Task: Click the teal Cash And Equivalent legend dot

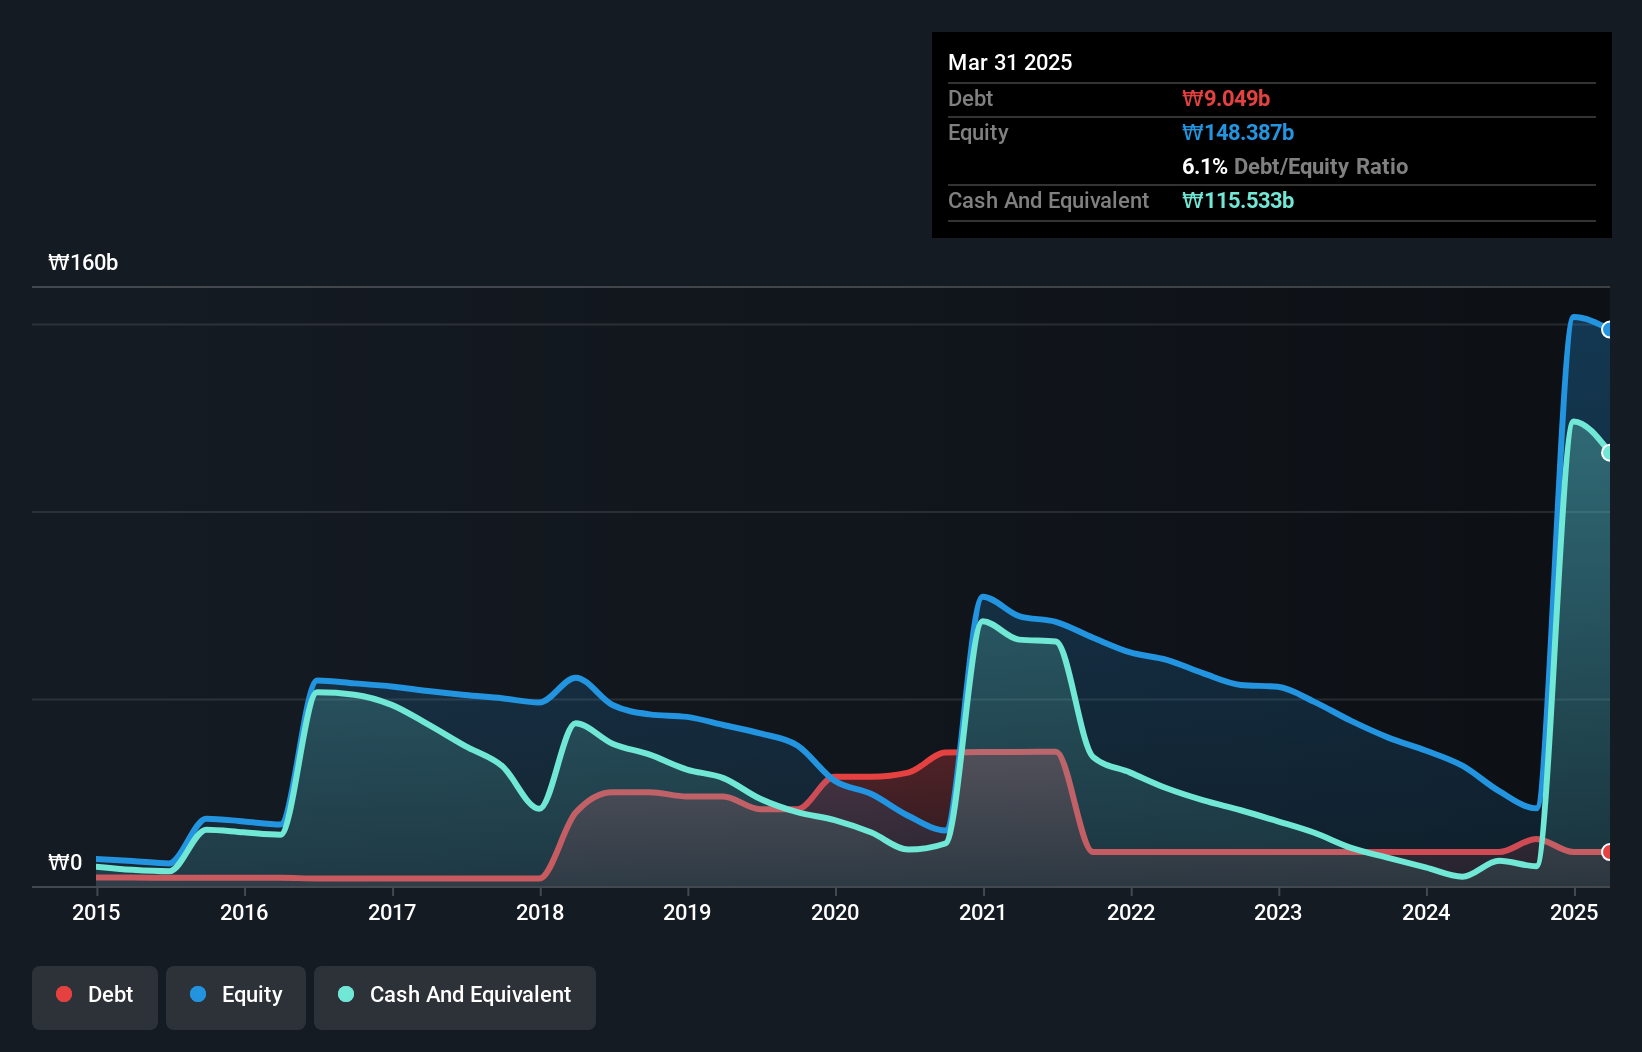Action: coord(346,994)
